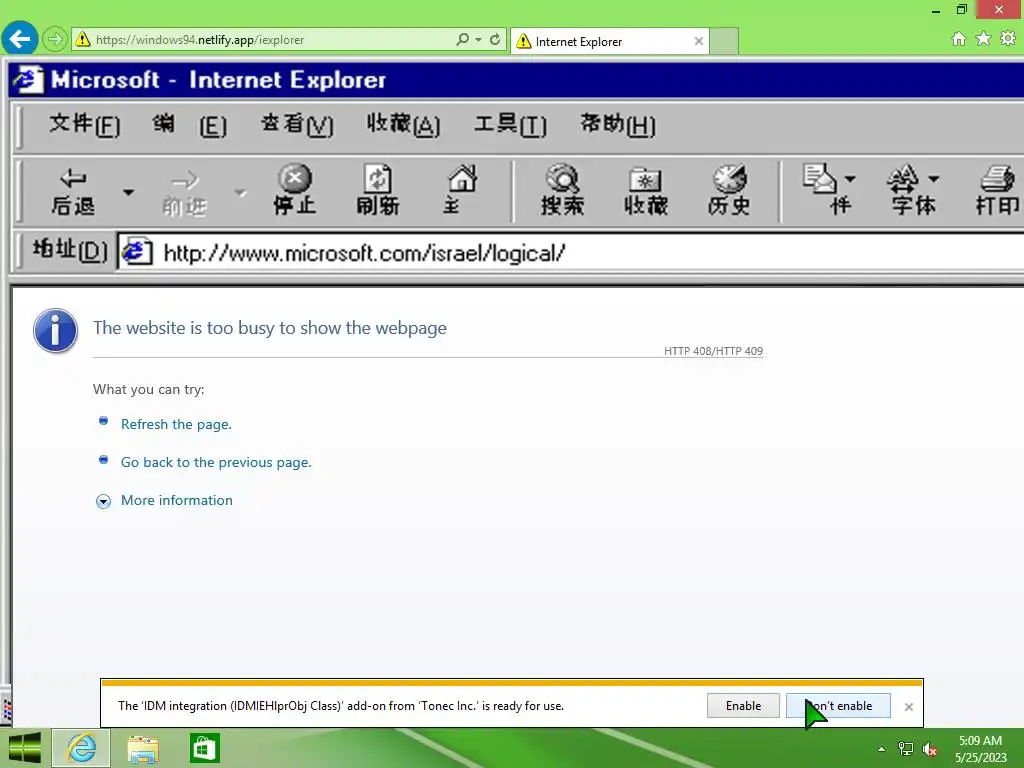This screenshot has width=1024, height=768.
Task: Open the 前进 forward dropdown arrow
Action: [240, 193]
